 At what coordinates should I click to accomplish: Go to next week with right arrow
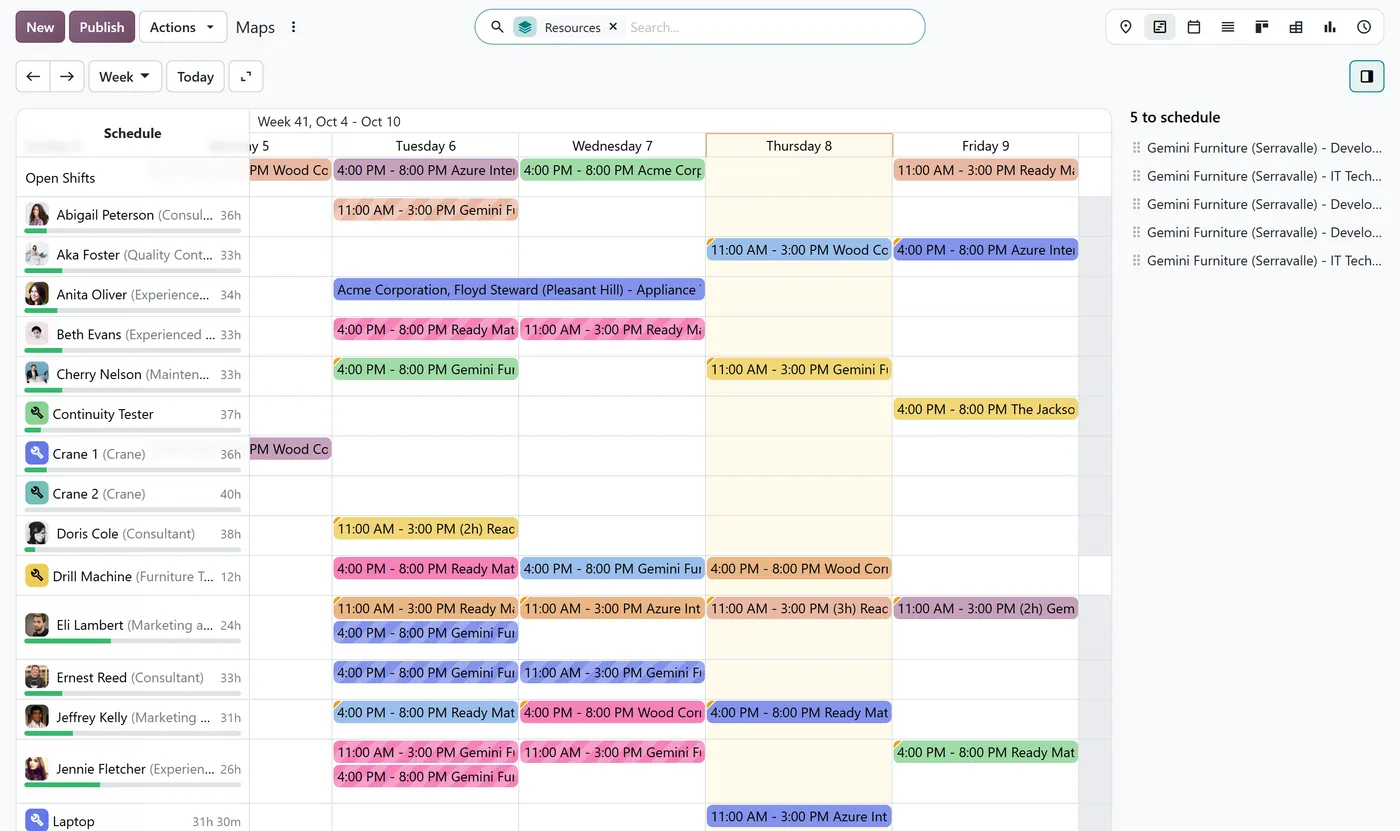click(67, 76)
